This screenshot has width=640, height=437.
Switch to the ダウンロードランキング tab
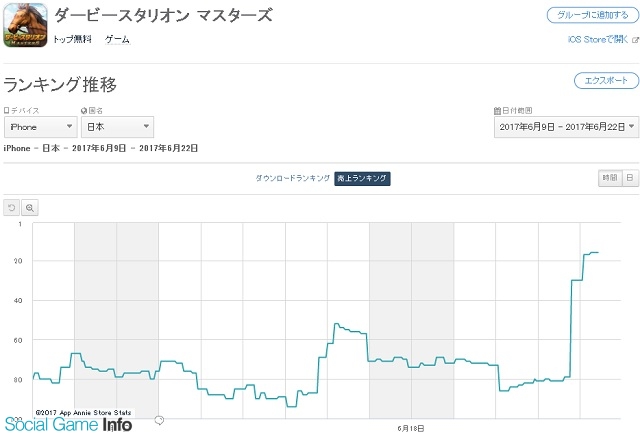click(x=293, y=178)
